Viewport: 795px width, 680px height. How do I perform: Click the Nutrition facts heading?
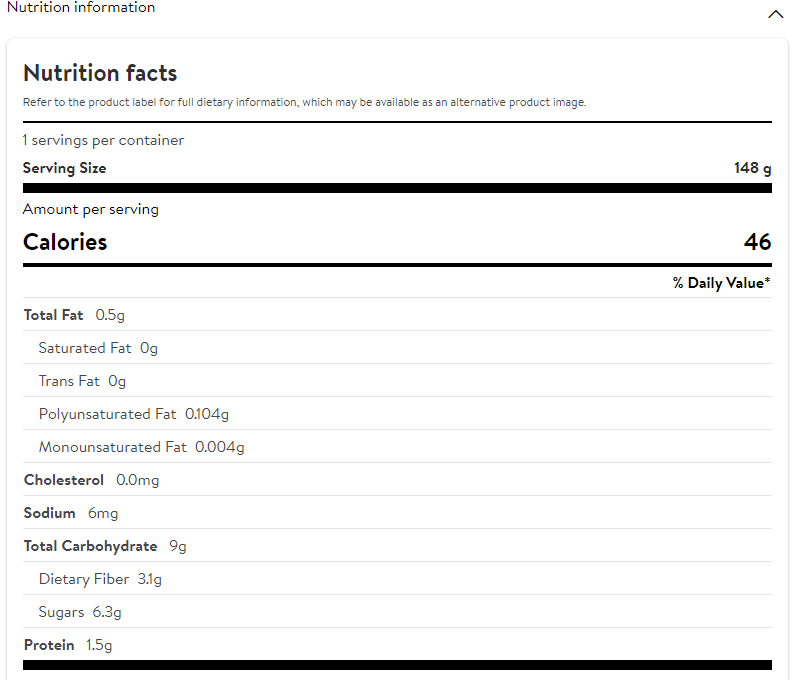(x=100, y=73)
